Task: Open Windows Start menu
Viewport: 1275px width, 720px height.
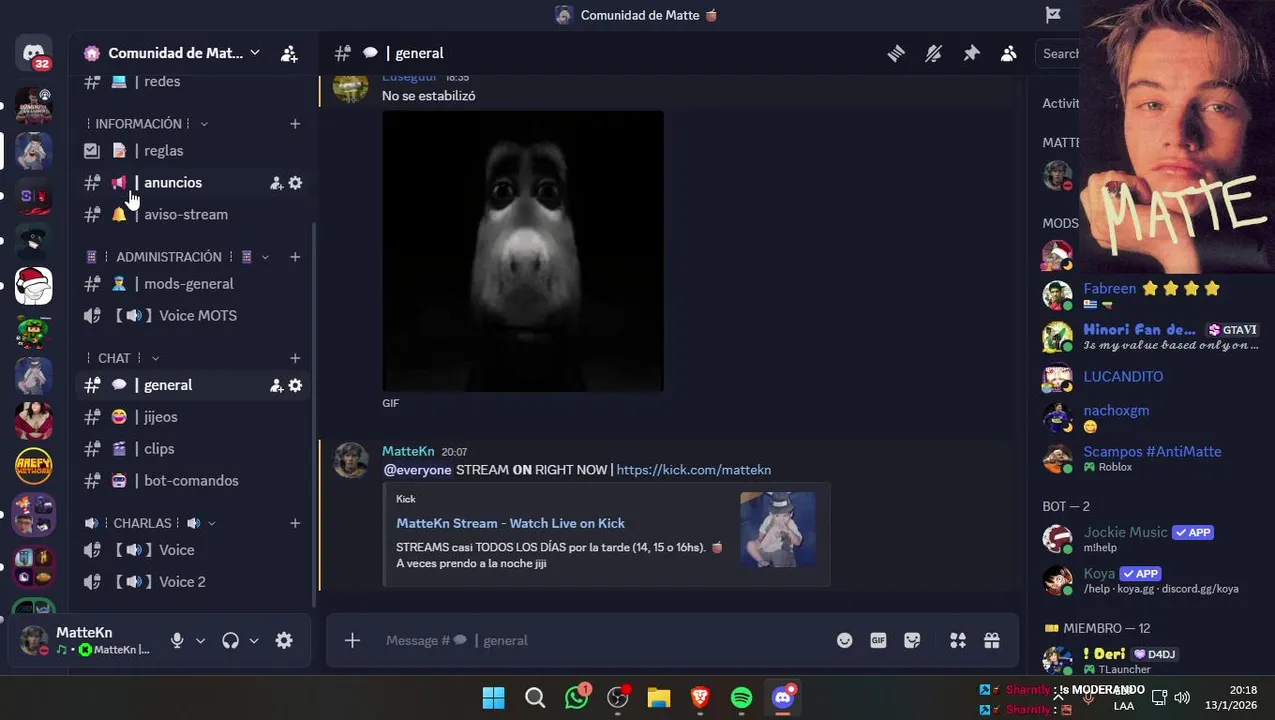Action: pyautogui.click(x=494, y=697)
